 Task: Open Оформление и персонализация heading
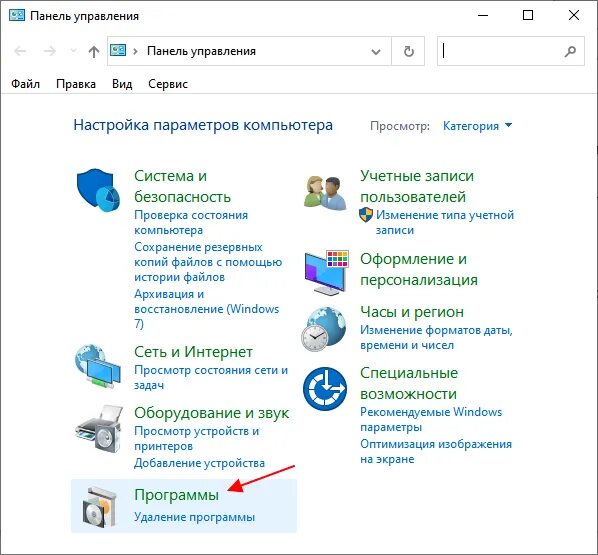(x=419, y=269)
